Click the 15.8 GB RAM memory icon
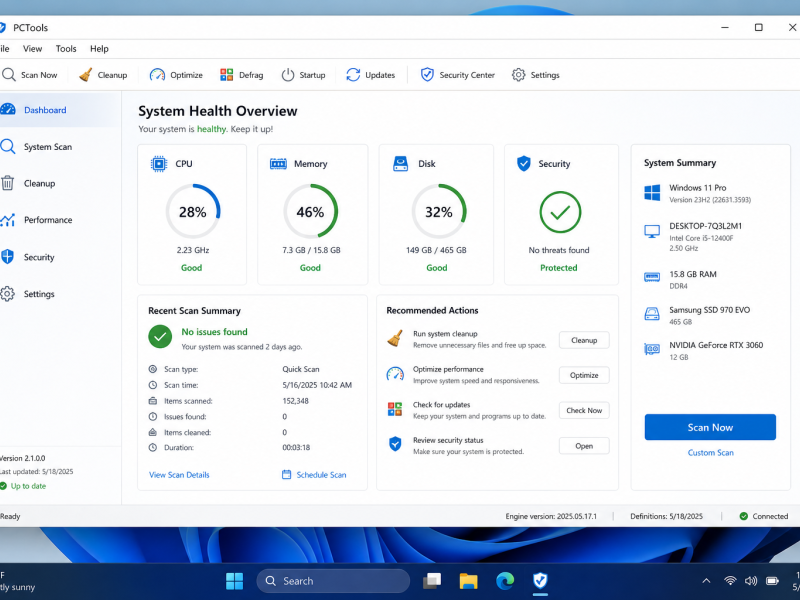 tap(652, 278)
